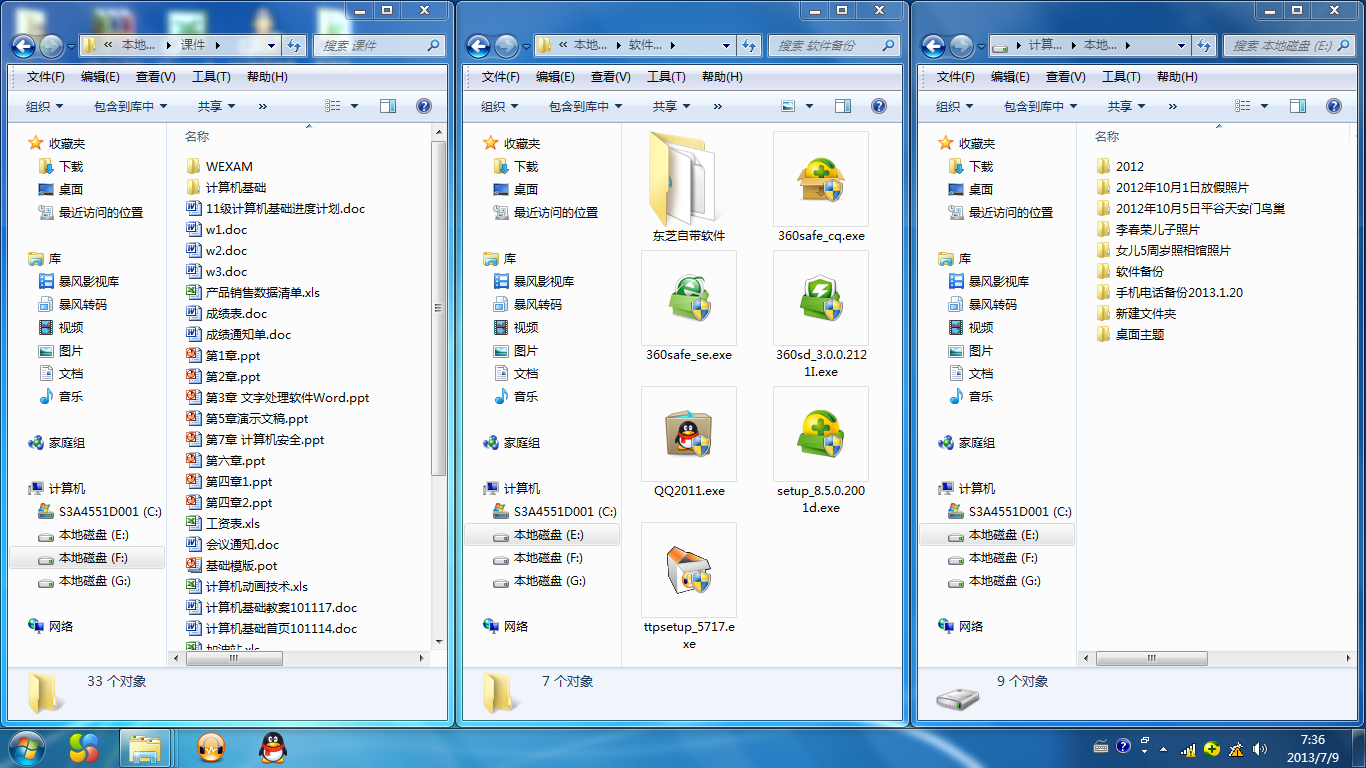This screenshot has width=1366, height=768.
Task: Select the 360sd_3.0.0.2121I.exe file
Action: (x=820, y=297)
